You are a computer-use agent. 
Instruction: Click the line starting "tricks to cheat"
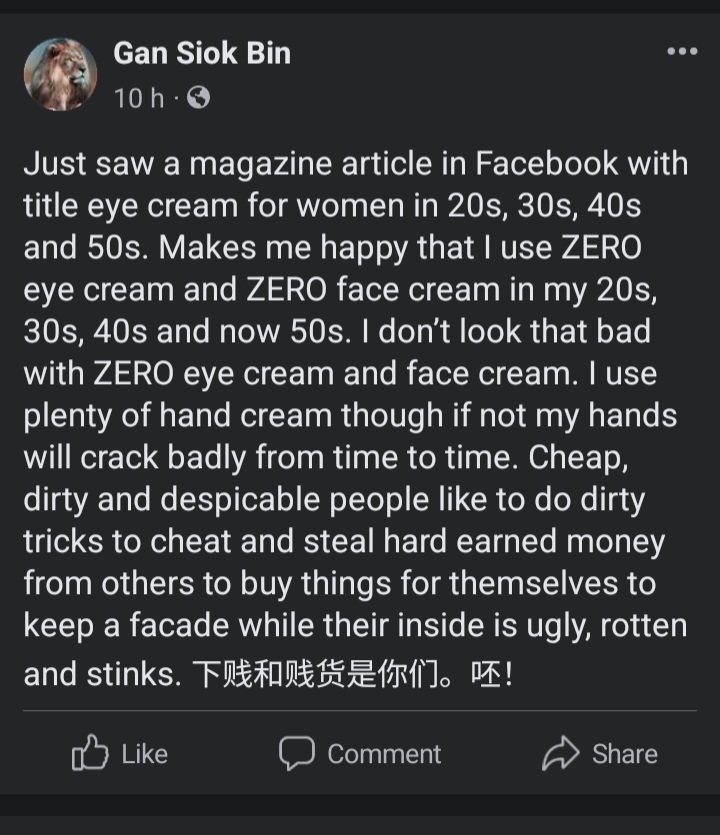pyautogui.click(x=344, y=541)
